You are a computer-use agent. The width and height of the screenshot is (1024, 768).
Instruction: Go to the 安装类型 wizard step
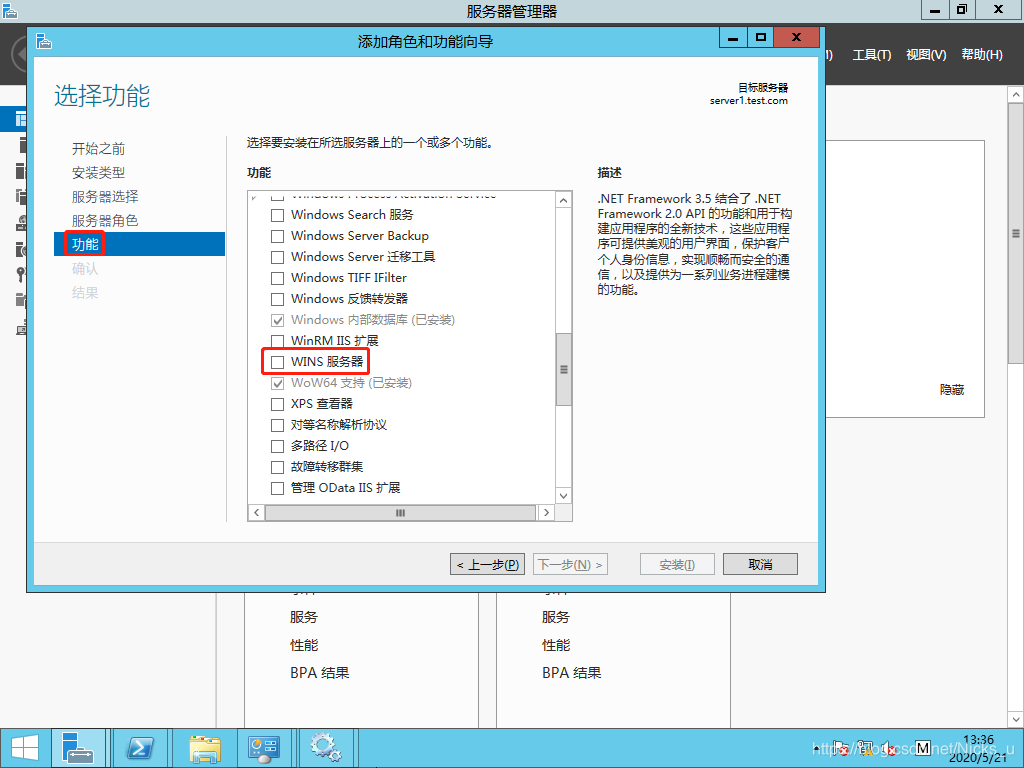pyautogui.click(x=98, y=173)
